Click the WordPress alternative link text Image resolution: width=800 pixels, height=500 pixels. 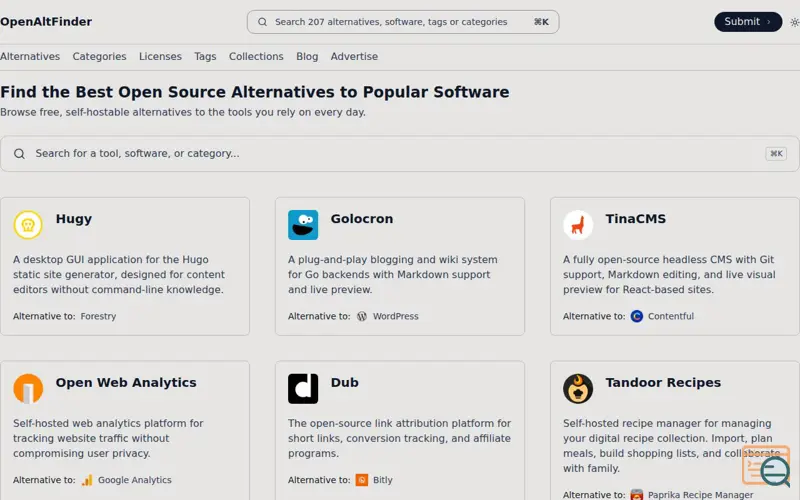[395, 316]
